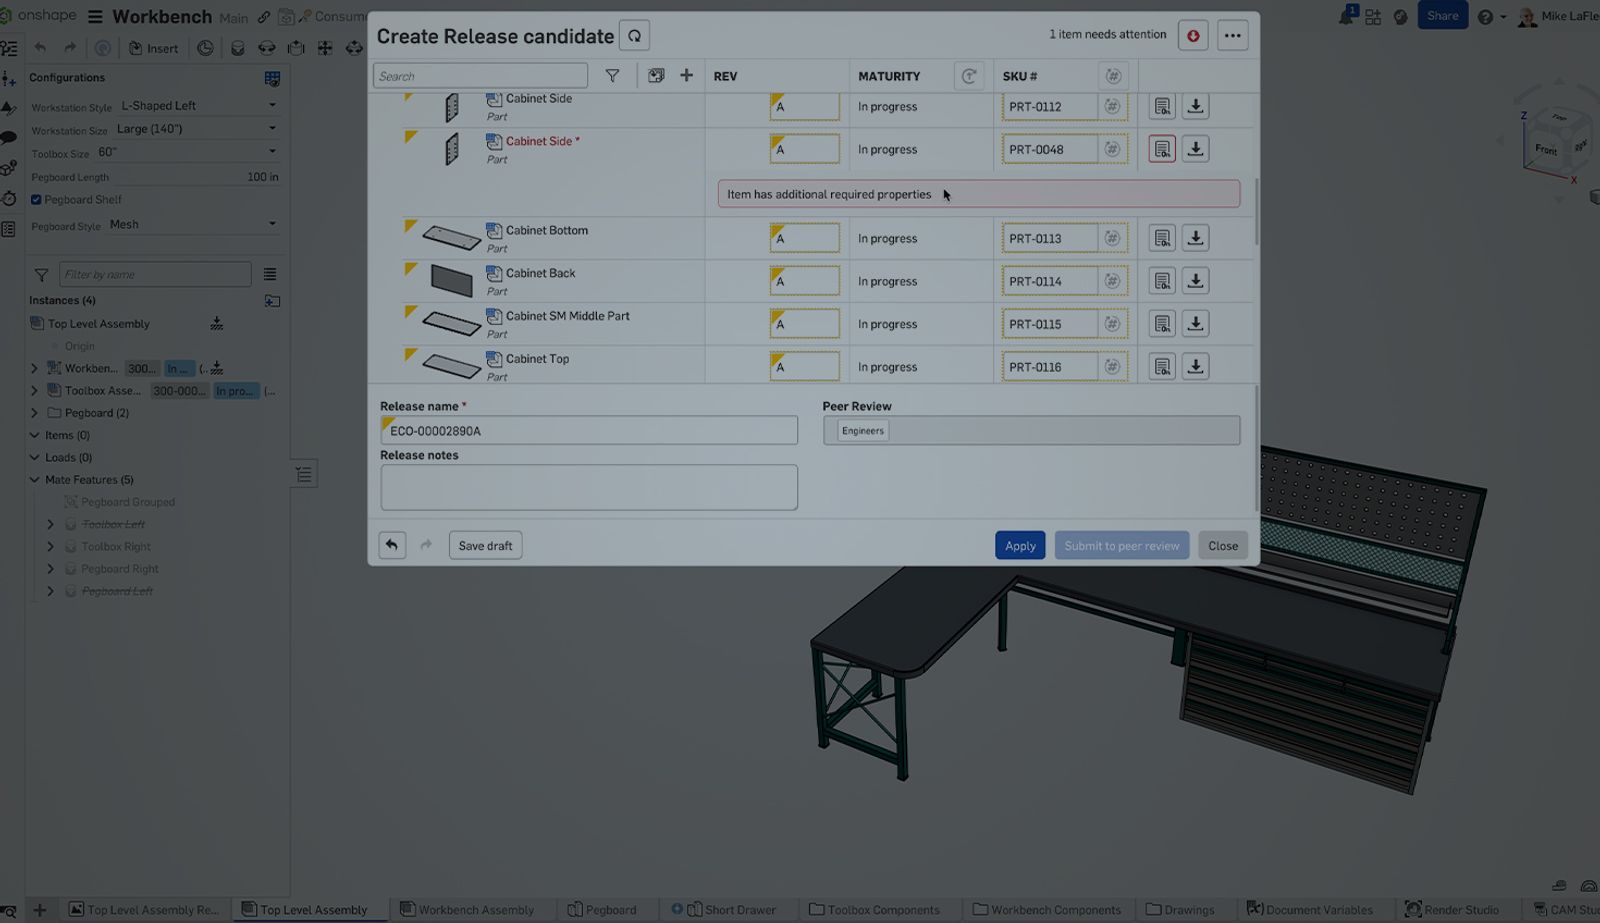Screen dimensions: 1600x923
Task: Expand the Mate Features group
Action: (34, 479)
